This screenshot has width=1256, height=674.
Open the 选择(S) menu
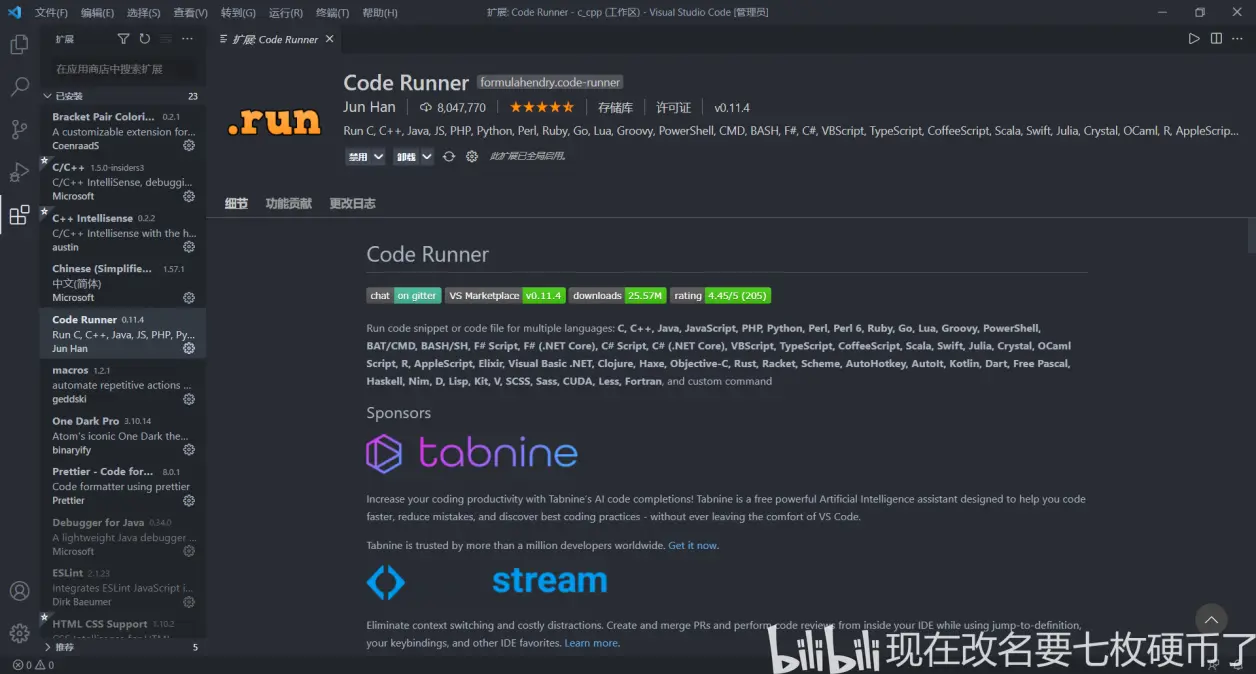pos(144,13)
